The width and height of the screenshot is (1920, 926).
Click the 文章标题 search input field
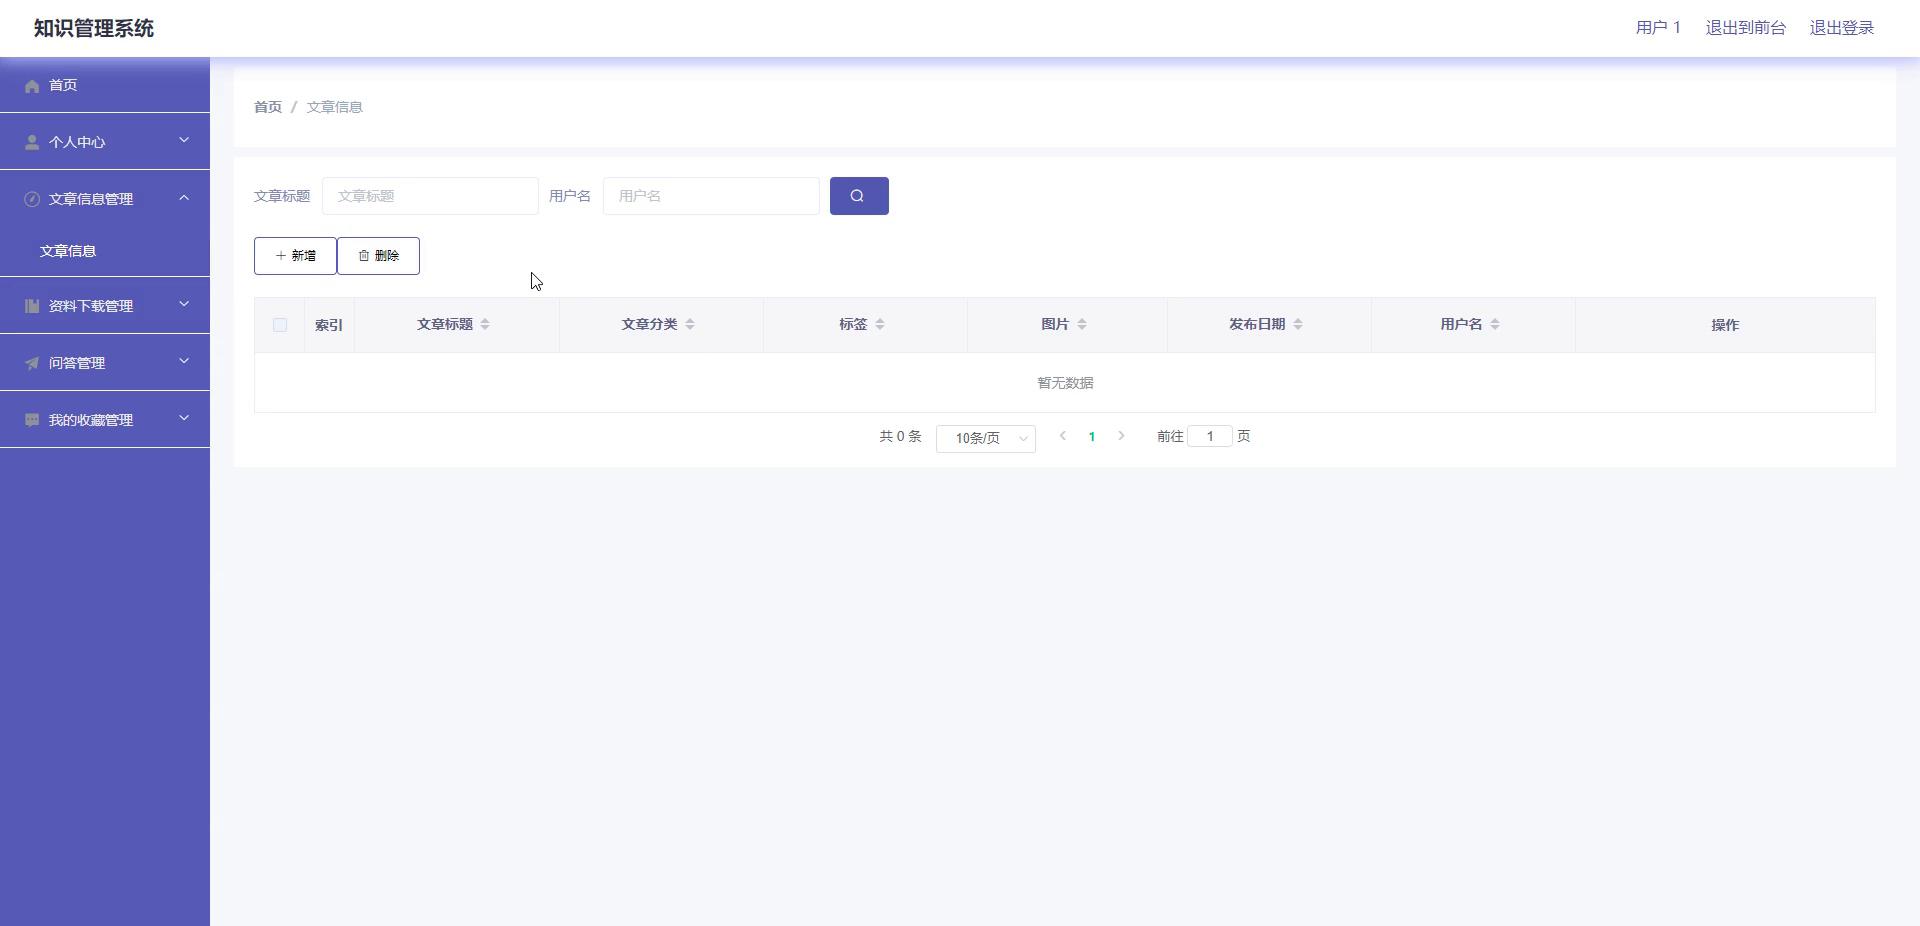coord(430,196)
